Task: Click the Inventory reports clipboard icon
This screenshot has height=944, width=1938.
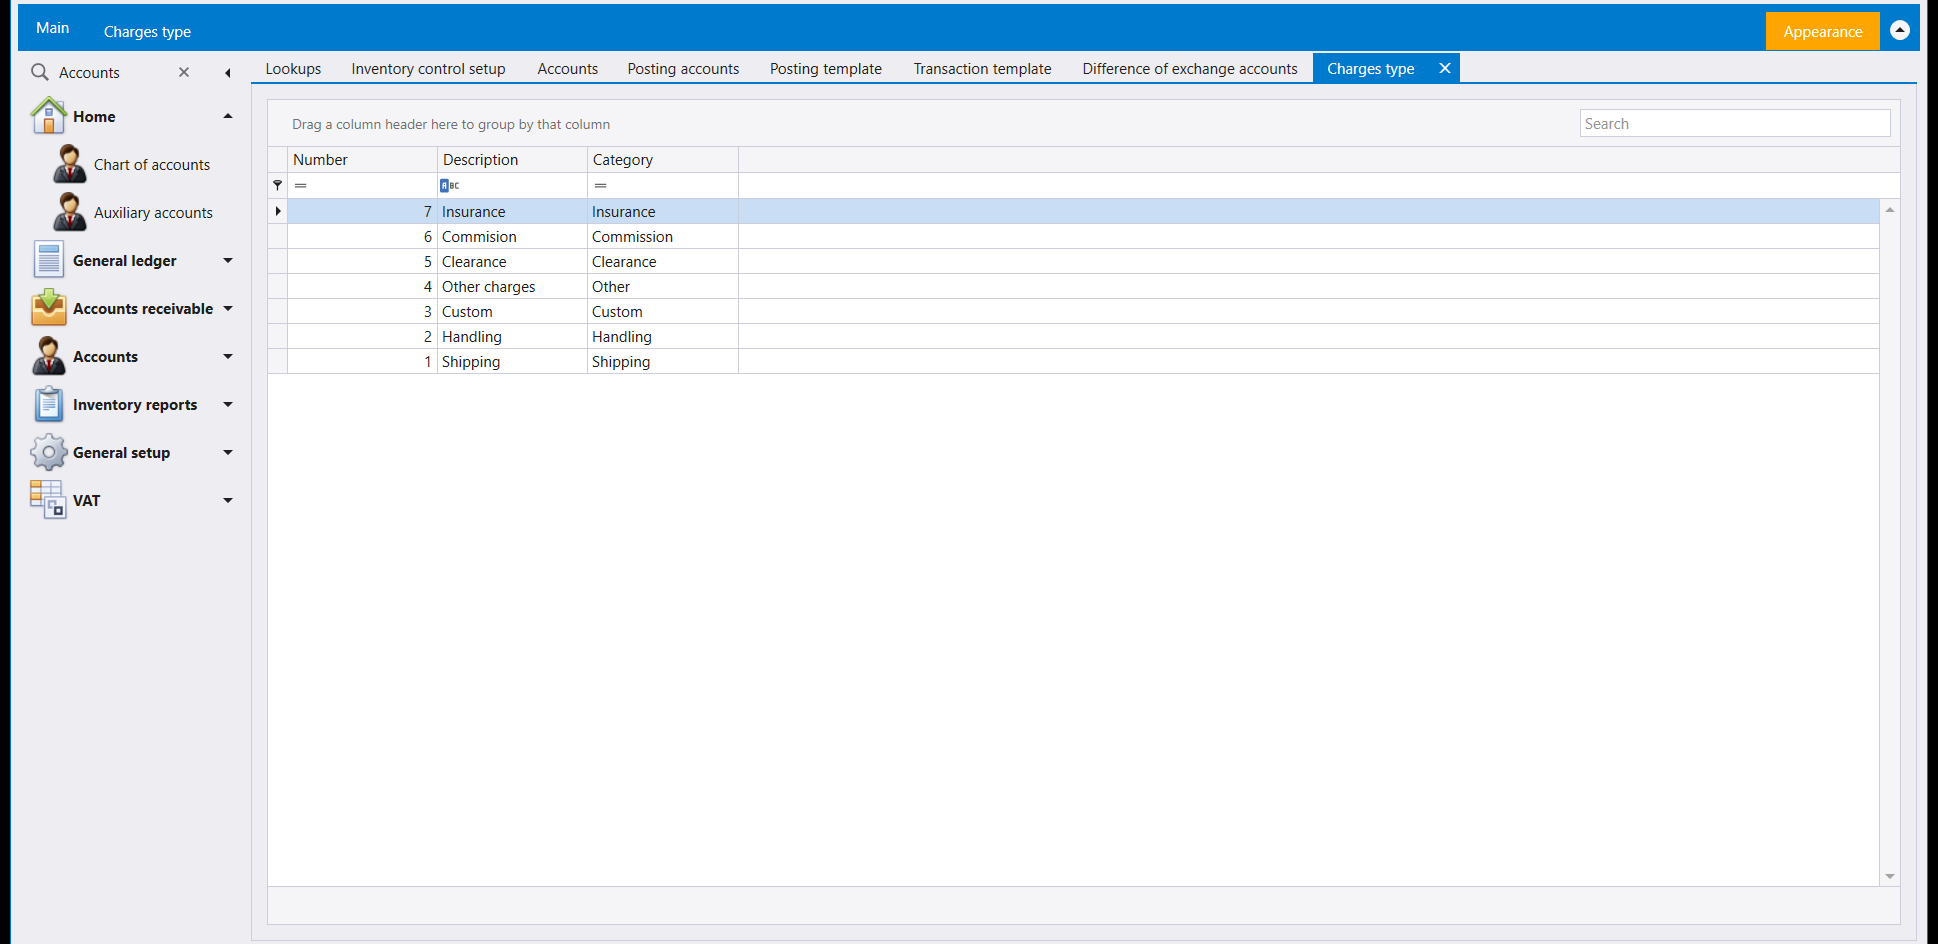Action: [48, 404]
